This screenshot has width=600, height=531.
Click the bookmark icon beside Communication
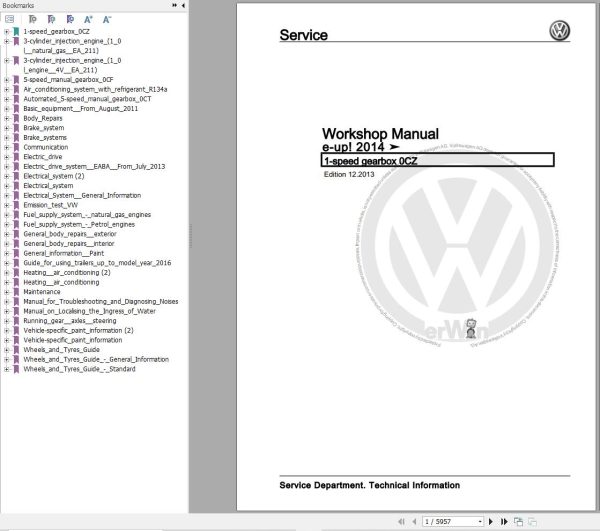click(16, 147)
